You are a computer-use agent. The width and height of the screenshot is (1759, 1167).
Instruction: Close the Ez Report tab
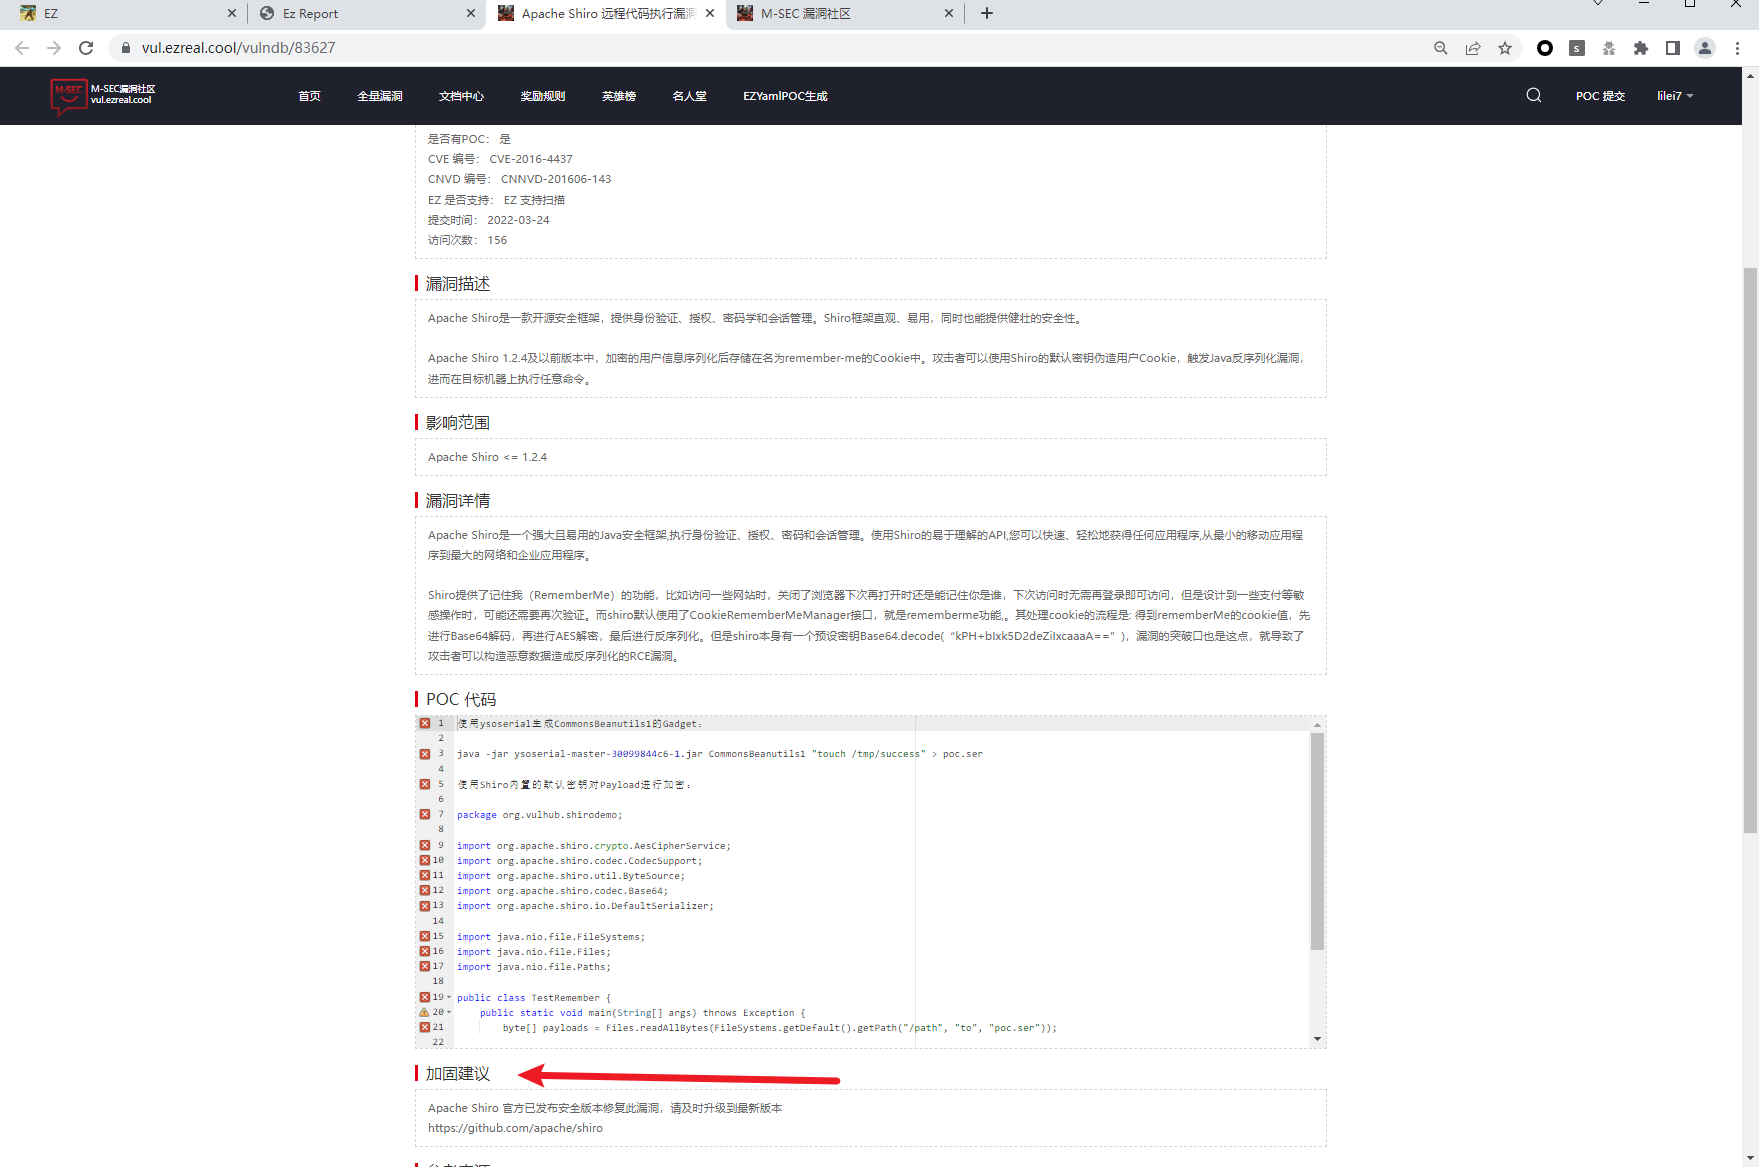tap(471, 13)
